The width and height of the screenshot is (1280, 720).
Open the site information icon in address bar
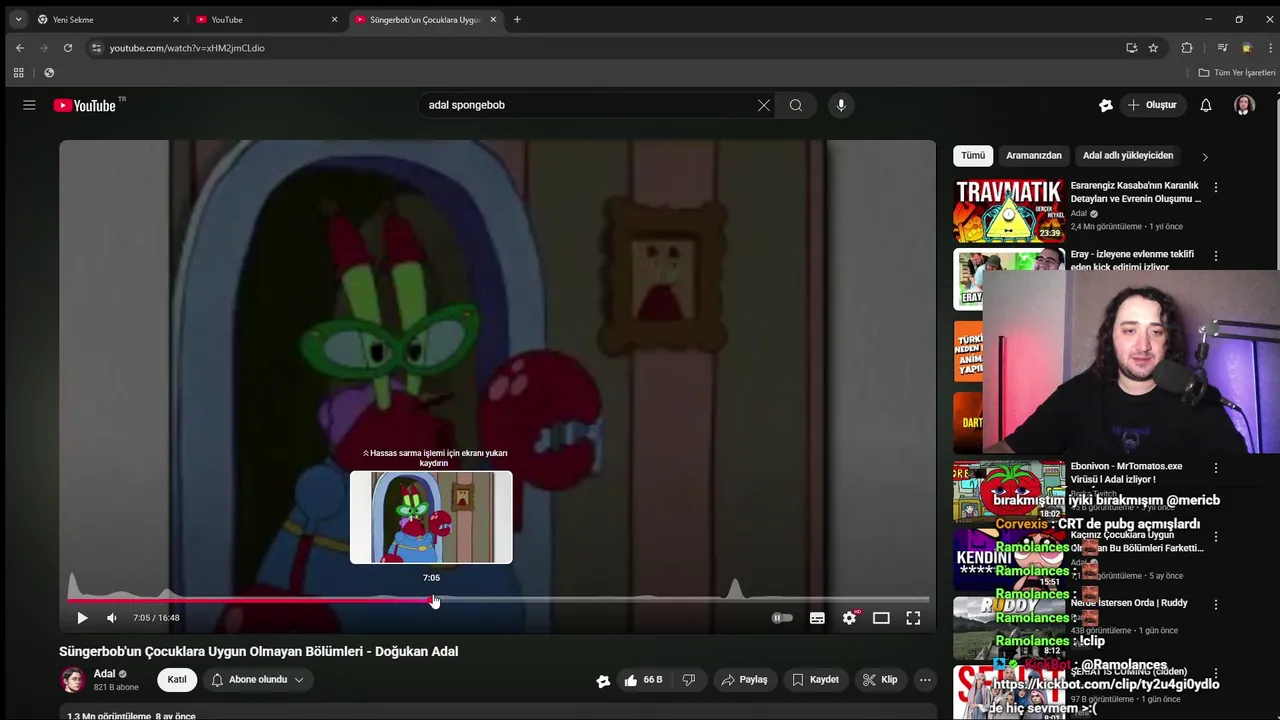[x=96, y=48]
